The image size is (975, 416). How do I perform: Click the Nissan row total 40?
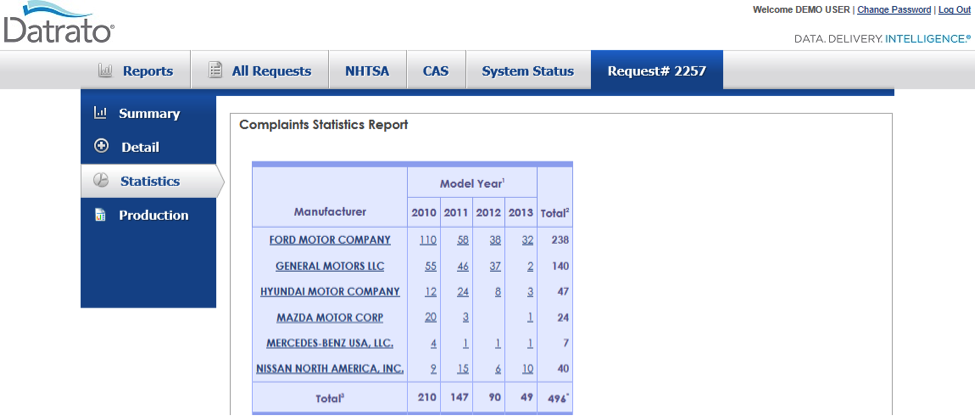pyautogui.click(x=563, y=369)
